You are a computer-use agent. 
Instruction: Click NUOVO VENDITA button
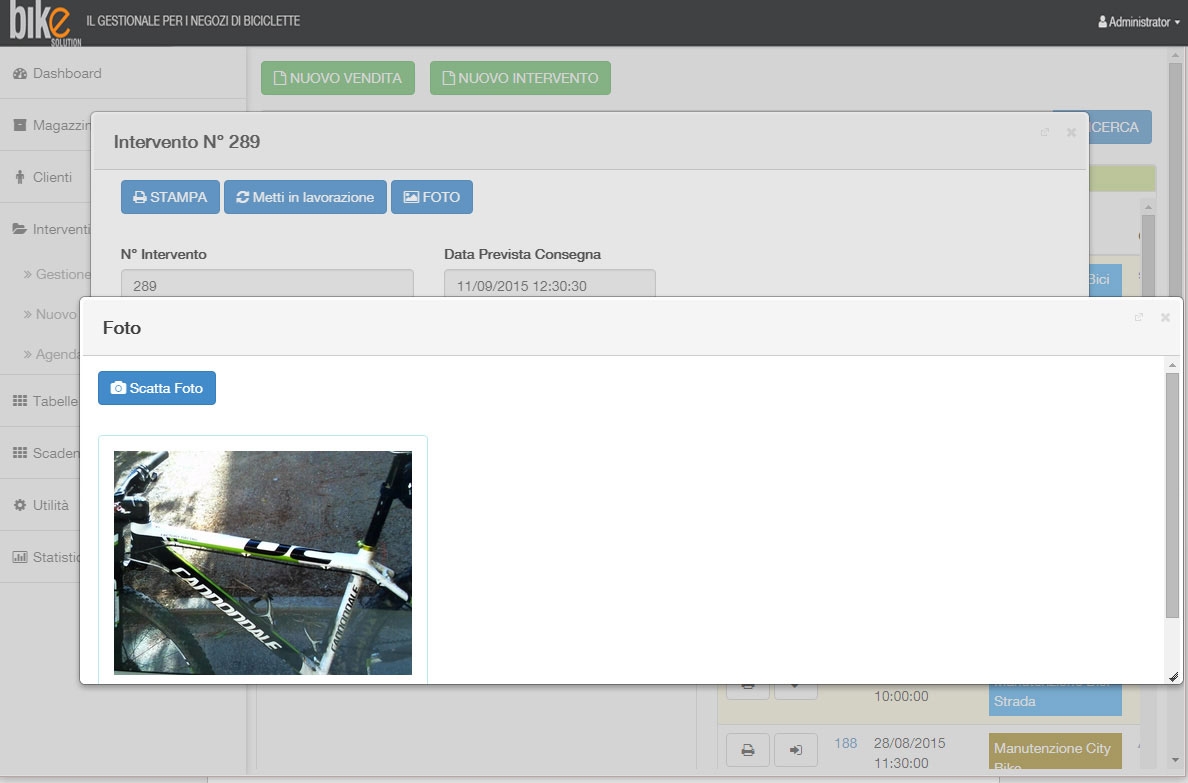[338, 78]
